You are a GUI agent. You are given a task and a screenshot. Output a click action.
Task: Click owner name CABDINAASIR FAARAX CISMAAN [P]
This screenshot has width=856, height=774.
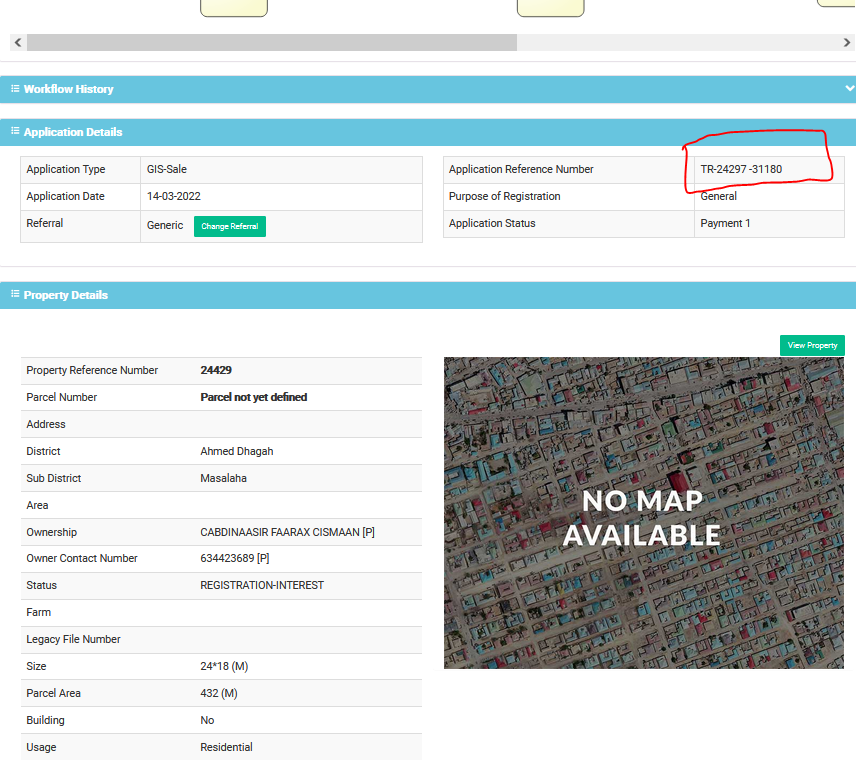tap(288, 532)
